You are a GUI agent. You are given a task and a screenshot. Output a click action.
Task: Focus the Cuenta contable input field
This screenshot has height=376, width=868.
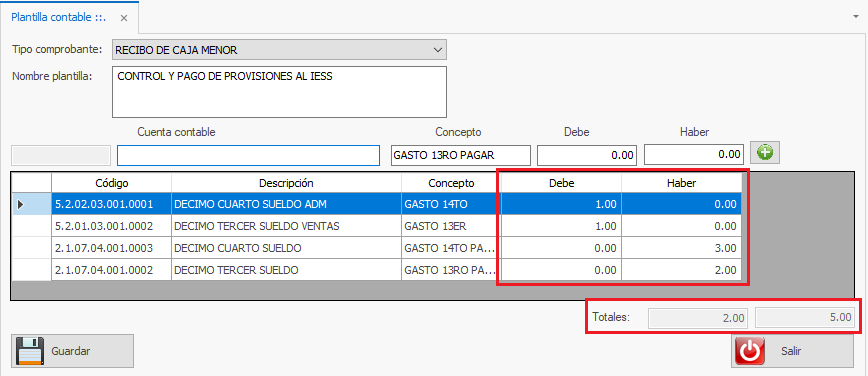(x=249, y=155)
